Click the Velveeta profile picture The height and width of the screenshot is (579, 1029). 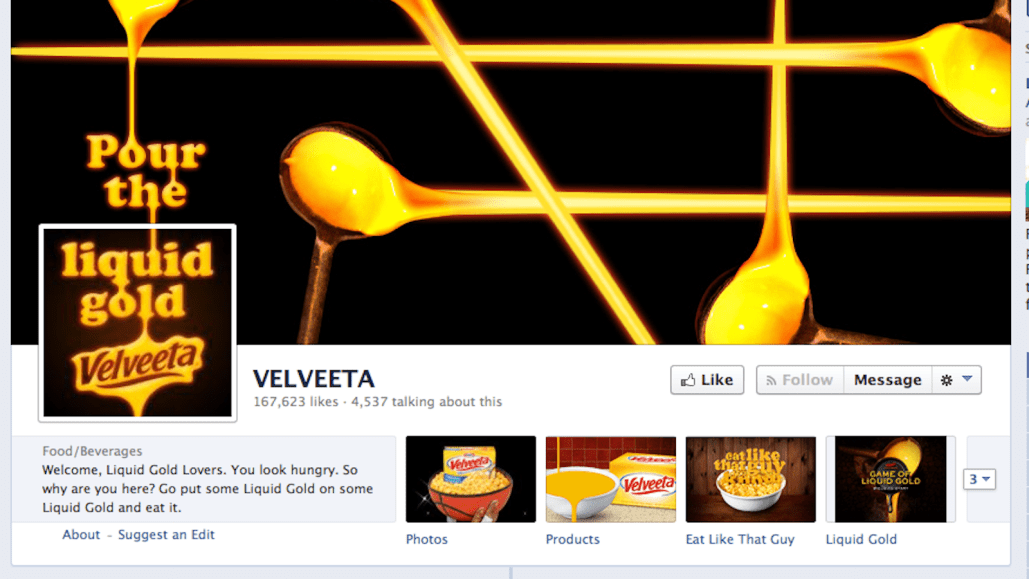pyautogui.click(x=138, y=322)
